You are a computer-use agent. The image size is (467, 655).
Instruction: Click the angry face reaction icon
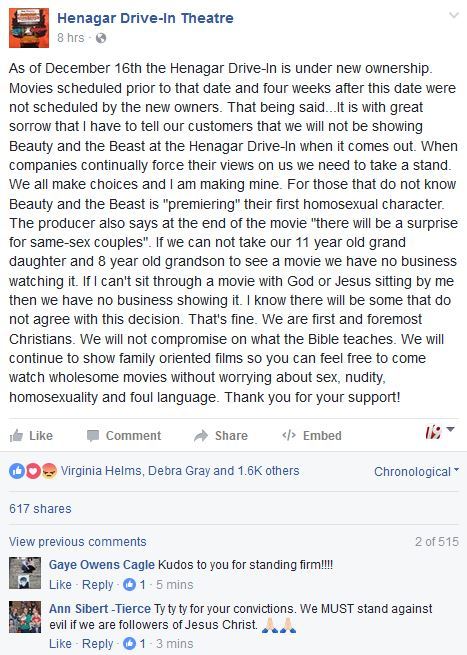point(49,471)
